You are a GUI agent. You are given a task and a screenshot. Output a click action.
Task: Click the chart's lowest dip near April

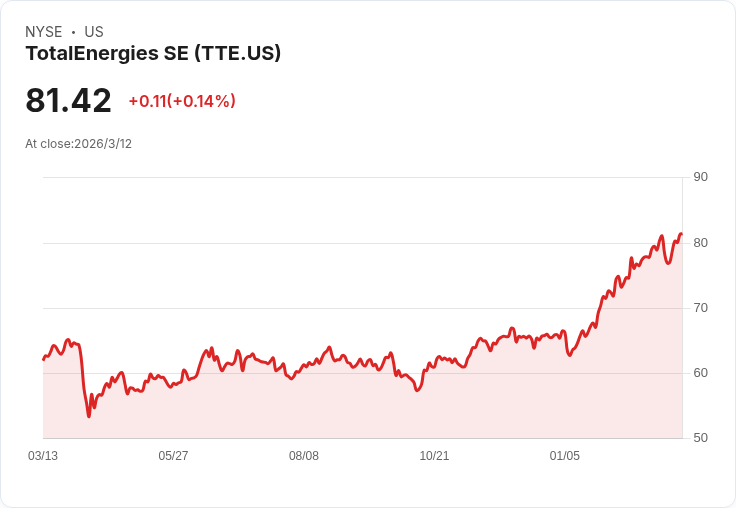pyautogui.click(x=89, y=416)
